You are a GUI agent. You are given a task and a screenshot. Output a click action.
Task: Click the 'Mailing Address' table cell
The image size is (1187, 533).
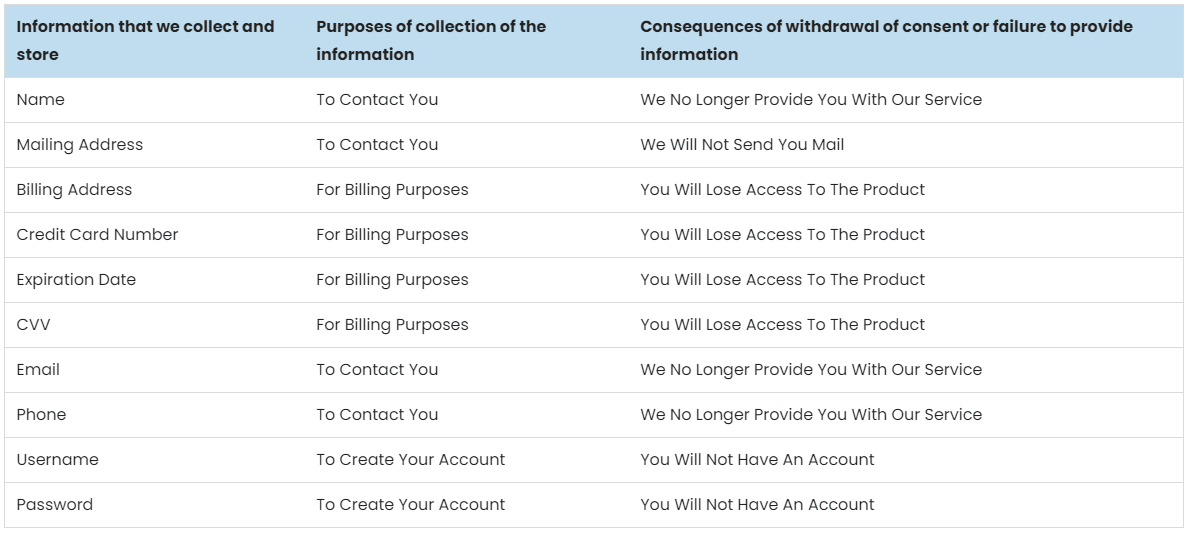[154, 145]
